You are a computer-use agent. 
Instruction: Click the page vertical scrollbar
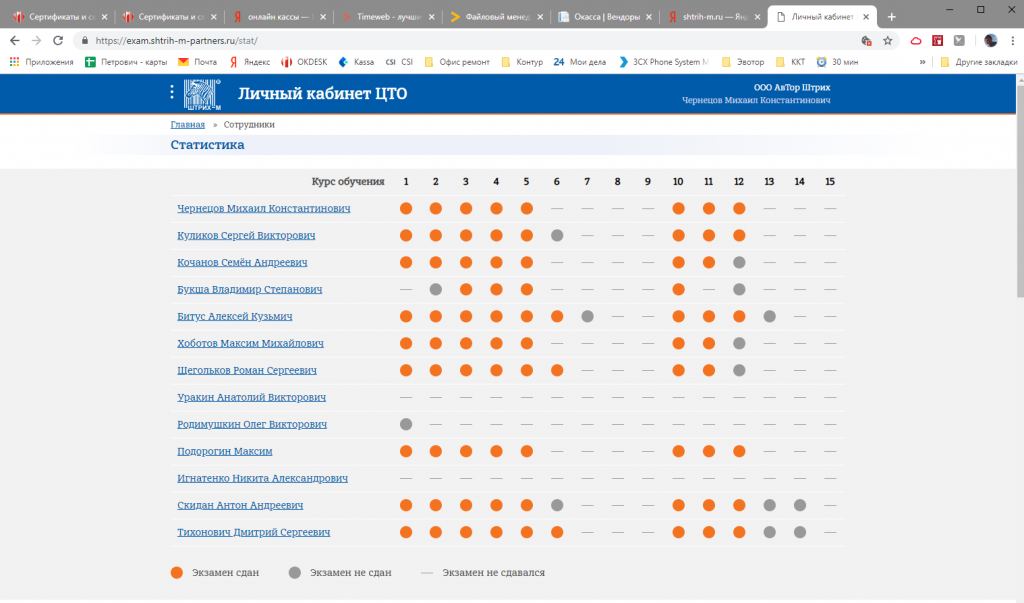(1019, 189)
